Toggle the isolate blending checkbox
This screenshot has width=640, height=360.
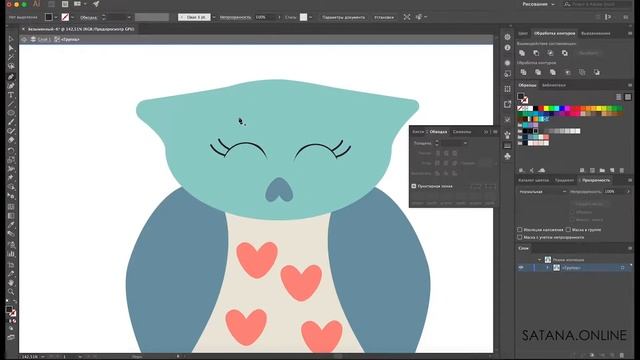(x=520, y=230)
